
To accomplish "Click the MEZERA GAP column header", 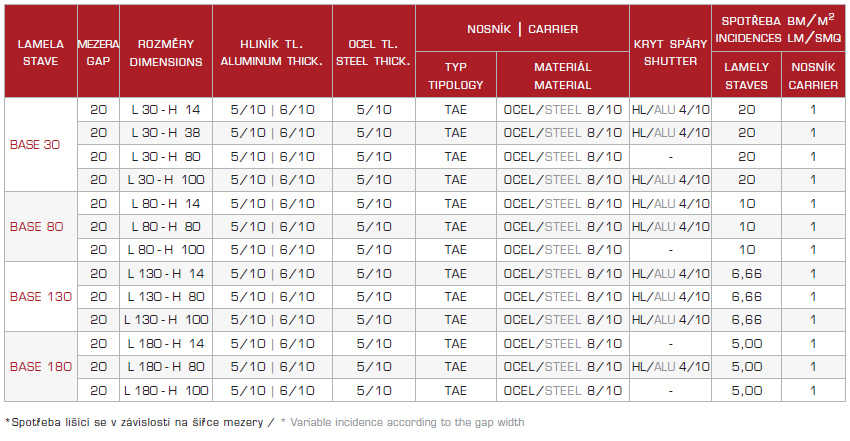I will pyautogui.click(x=98, y=52).
